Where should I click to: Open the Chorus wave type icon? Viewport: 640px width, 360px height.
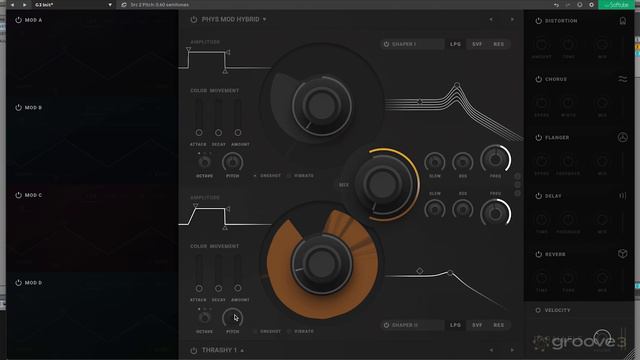[x=622, y=79]
